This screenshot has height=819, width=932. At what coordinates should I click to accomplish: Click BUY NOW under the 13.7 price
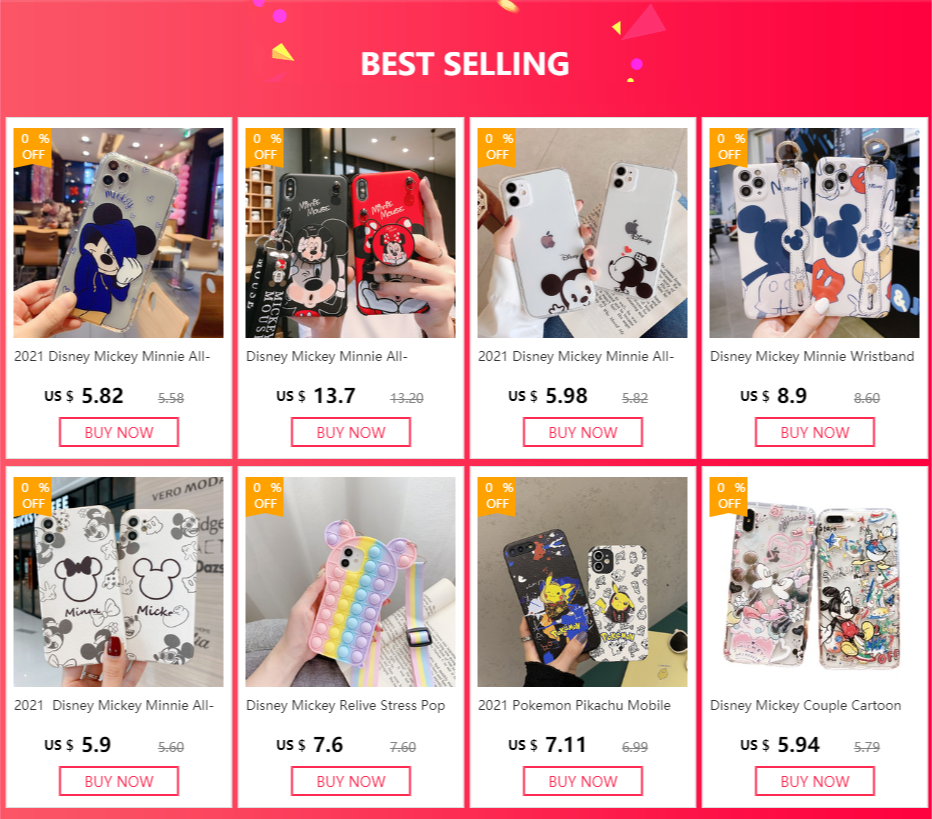click(x=351, y=432)
